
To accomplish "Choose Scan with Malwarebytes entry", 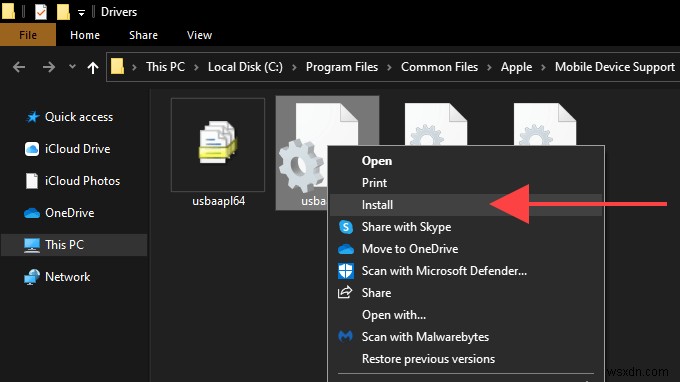I will click(x=466, y=337).
